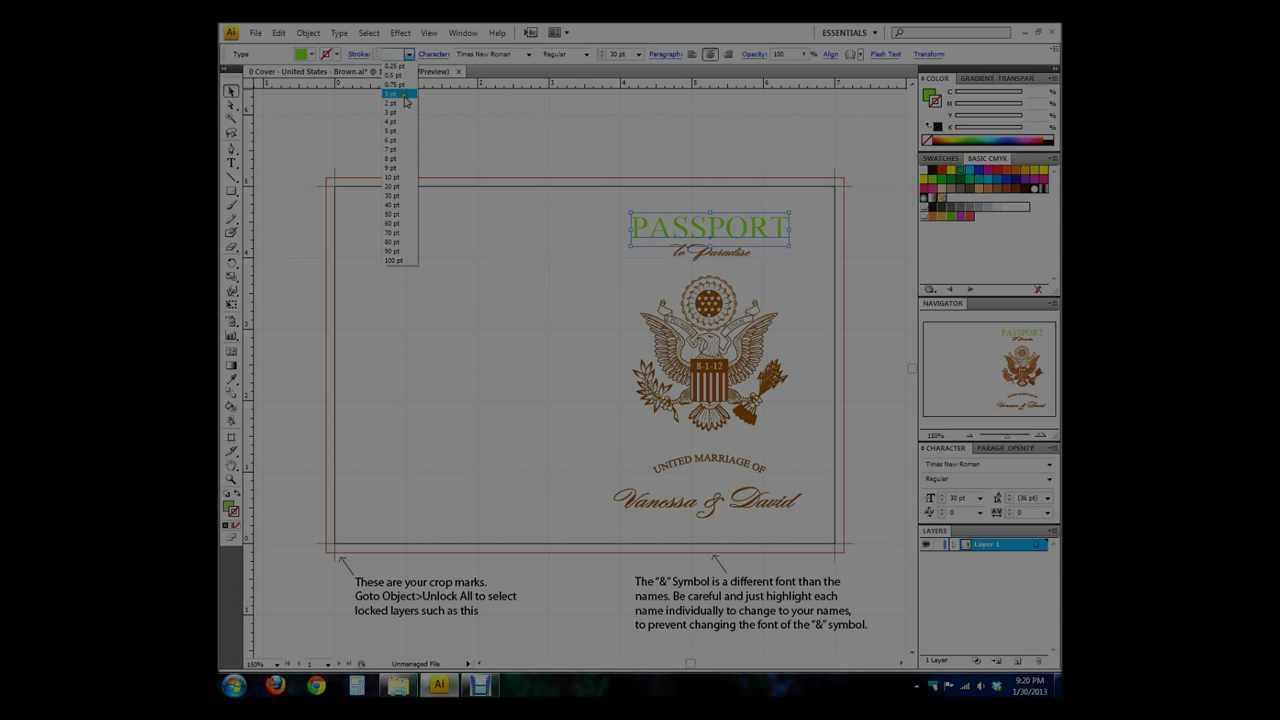Toggle visibility eye of Layer 1
This screenshot has width=1280, height=720.
926,545
